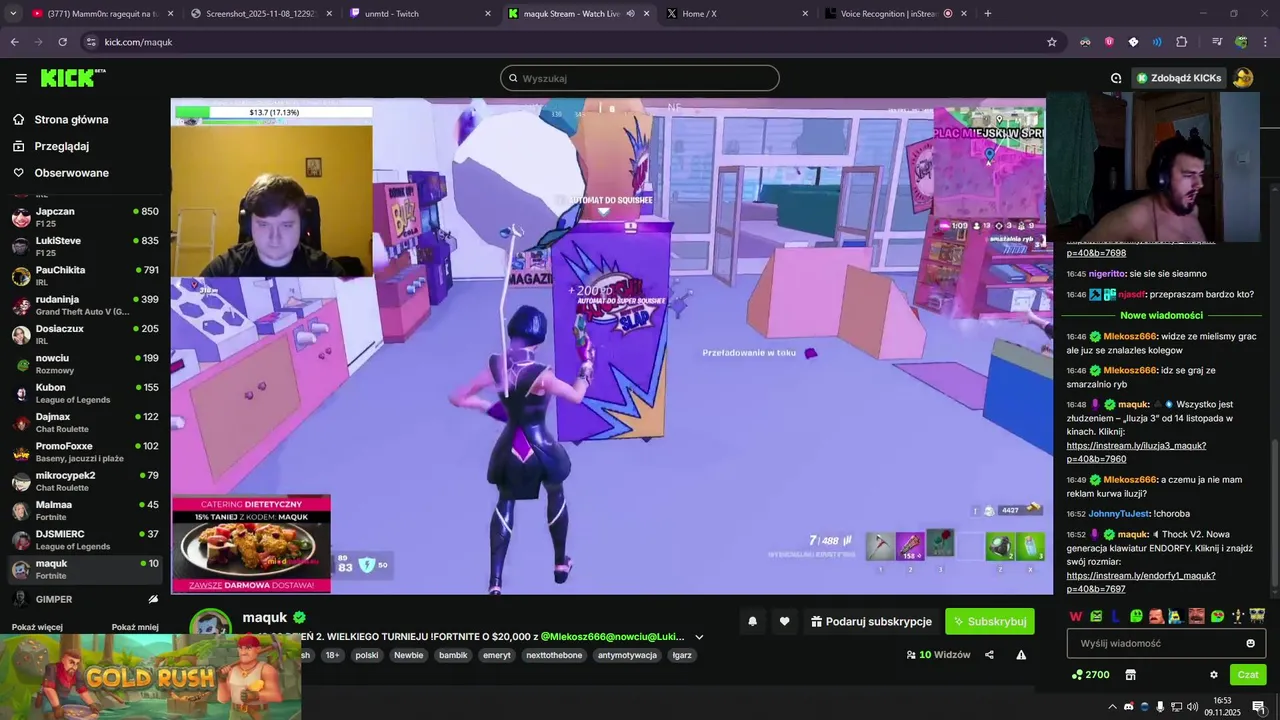
Task: Click the Wyszukaj search field
Action: (x=640, y=78)
